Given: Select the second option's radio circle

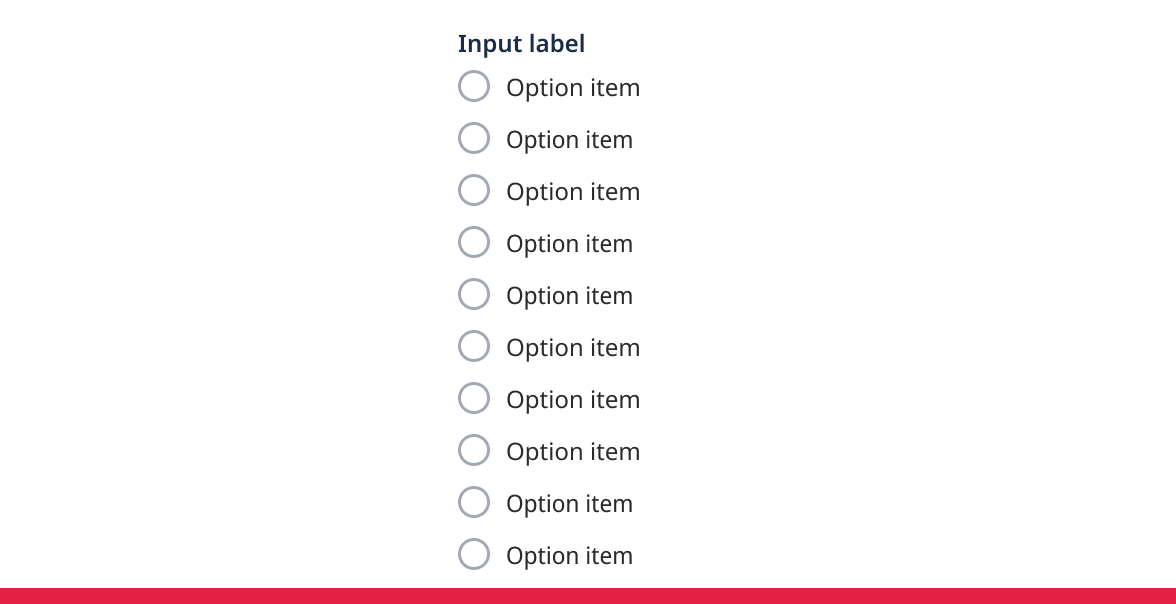Looking at the screenshot, I should [x=474, y=138].
